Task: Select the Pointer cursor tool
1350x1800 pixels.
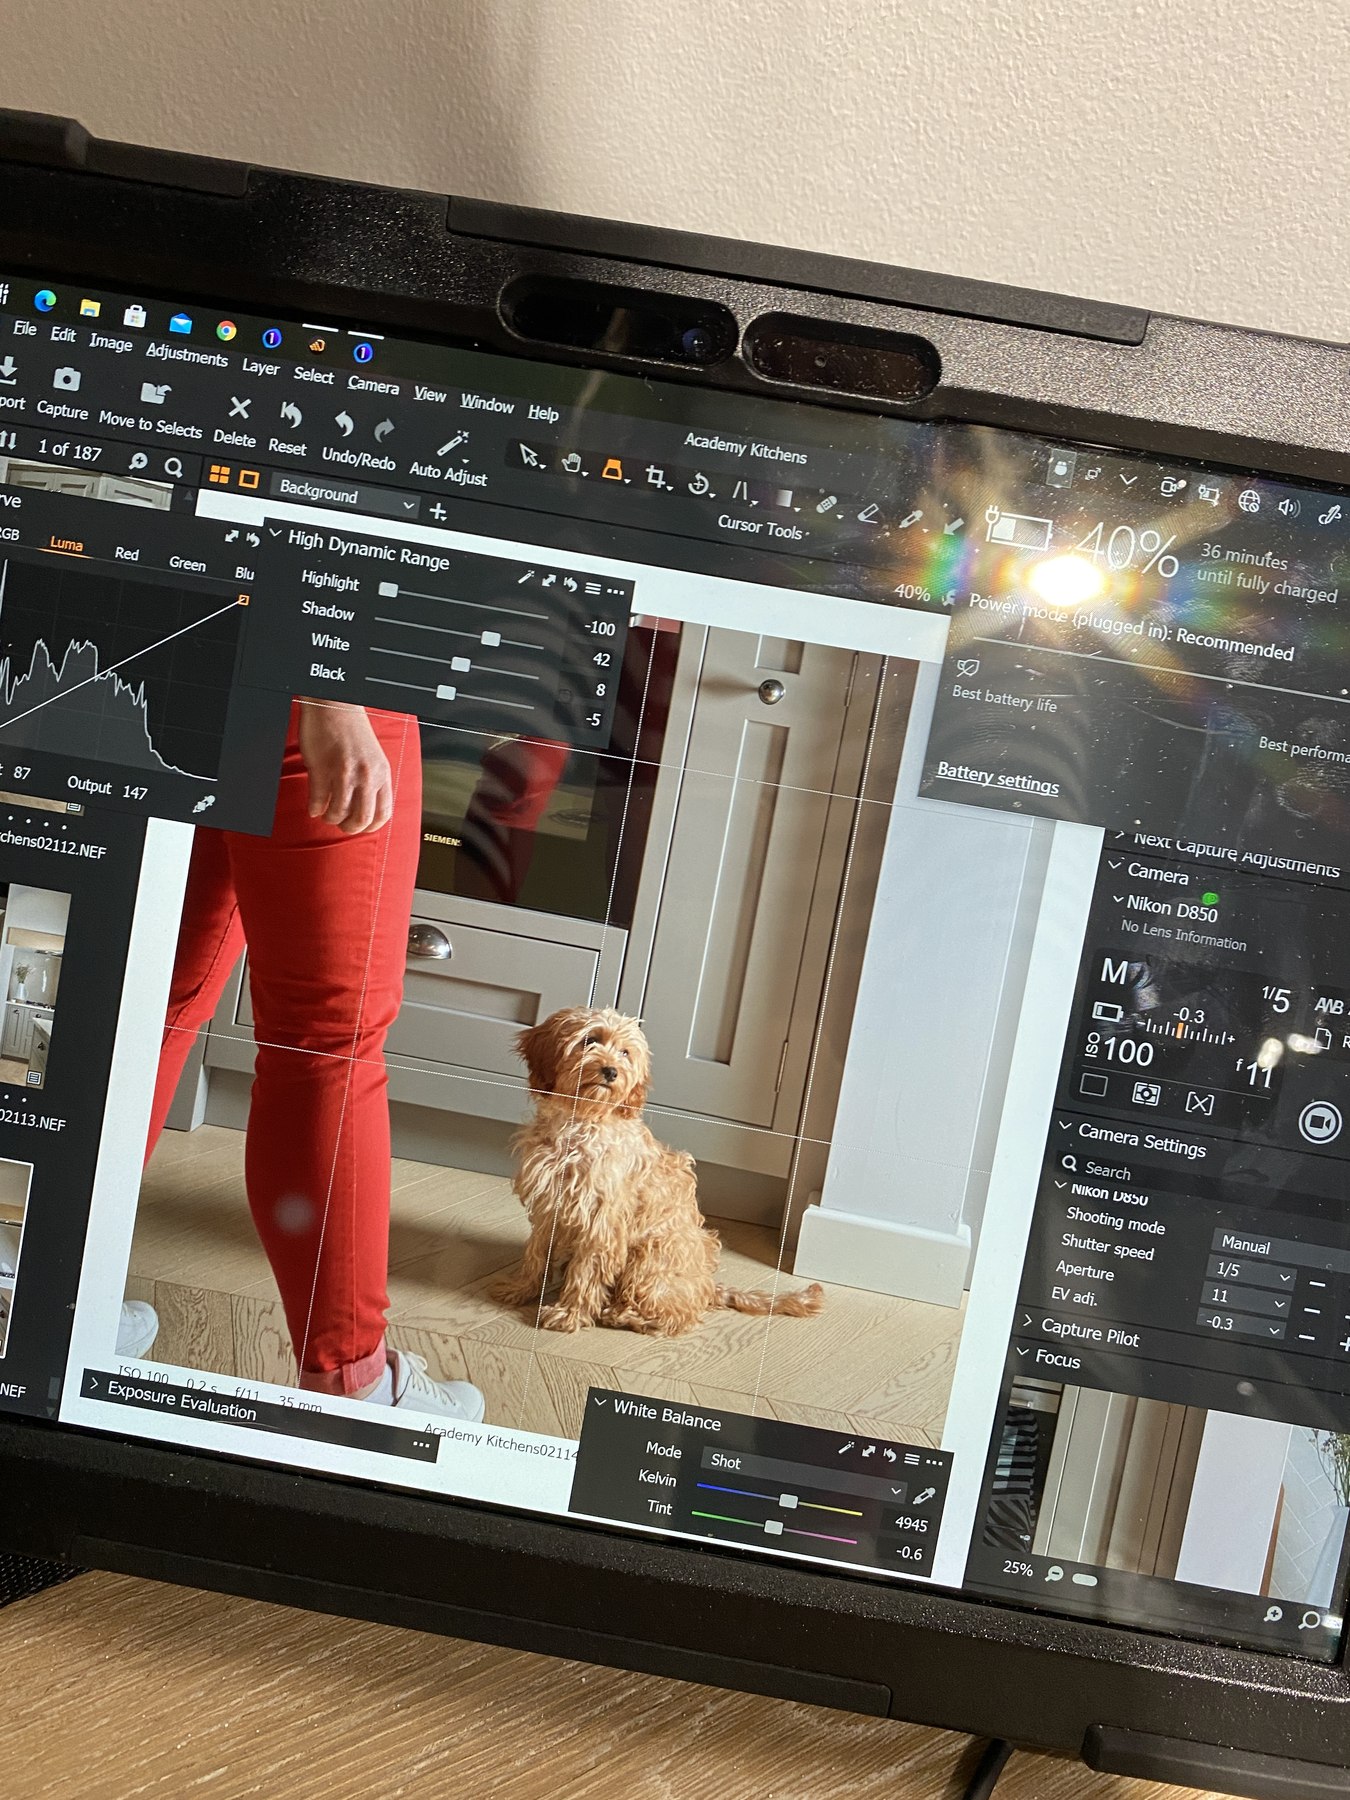Action: tap(529, 456)
